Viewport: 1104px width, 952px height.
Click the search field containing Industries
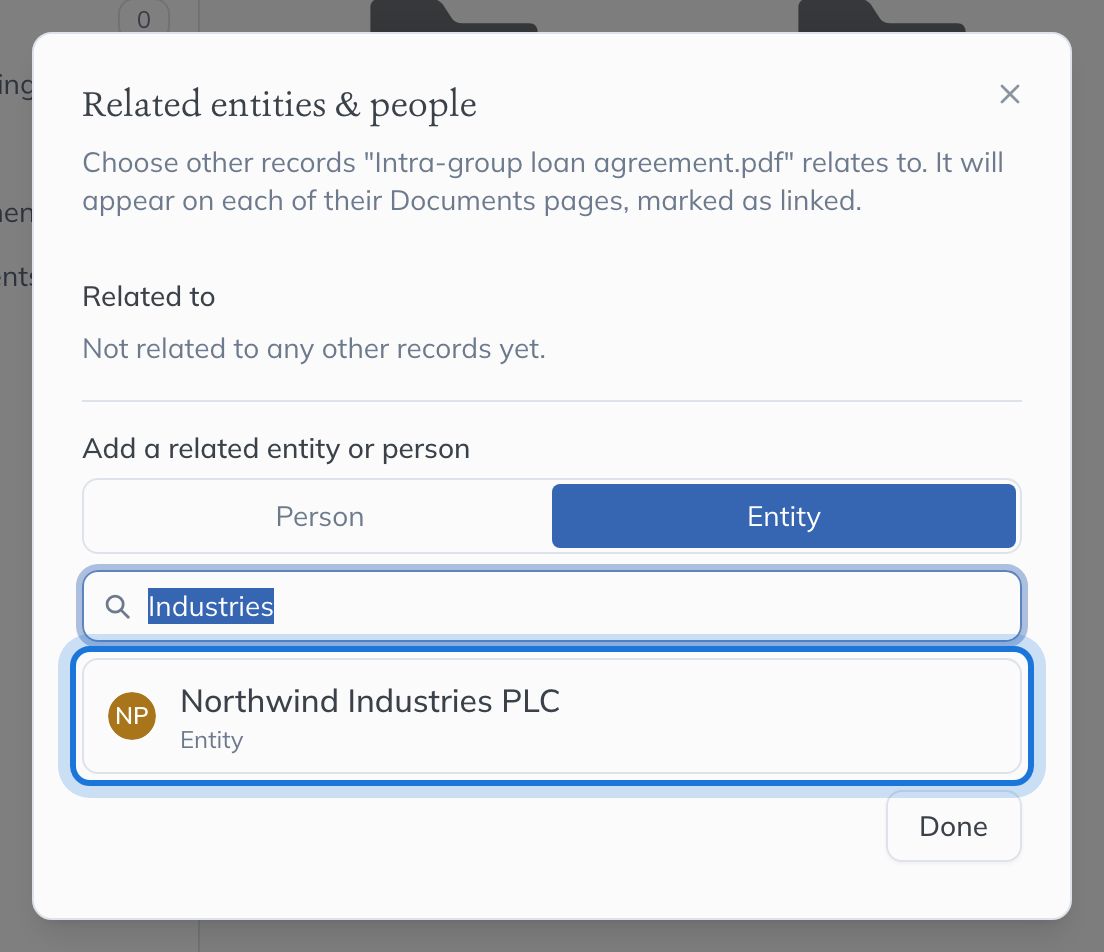[x=552, y=606]
